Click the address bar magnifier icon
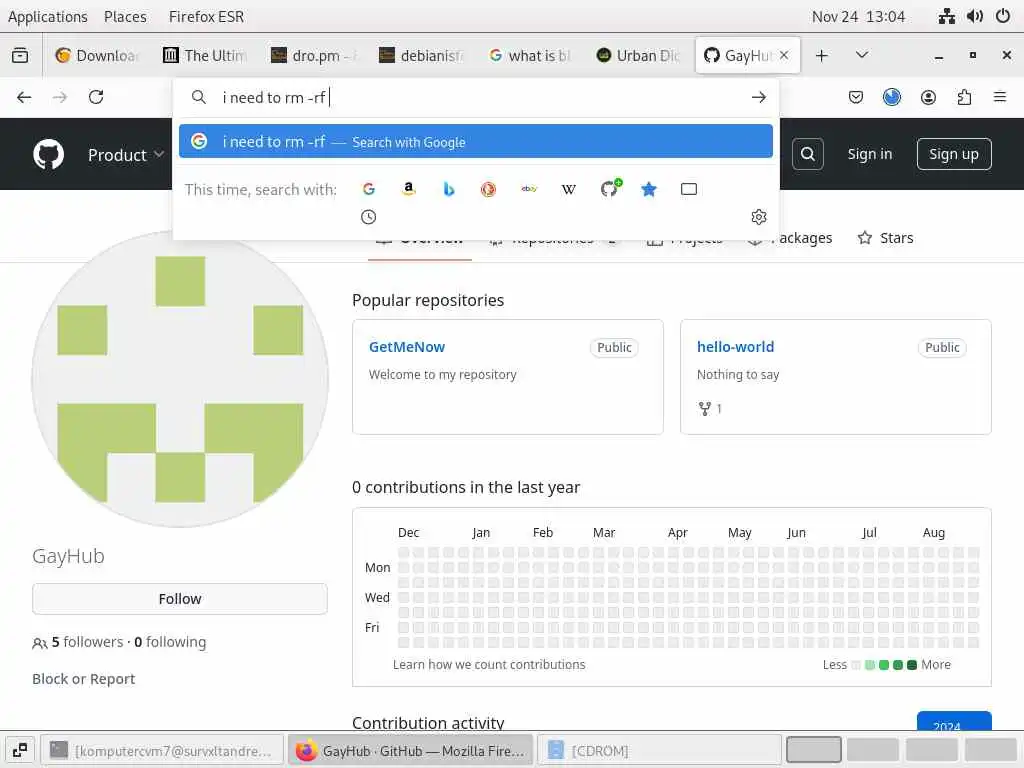Screen dimensions: 1024x768 (199, 97)
